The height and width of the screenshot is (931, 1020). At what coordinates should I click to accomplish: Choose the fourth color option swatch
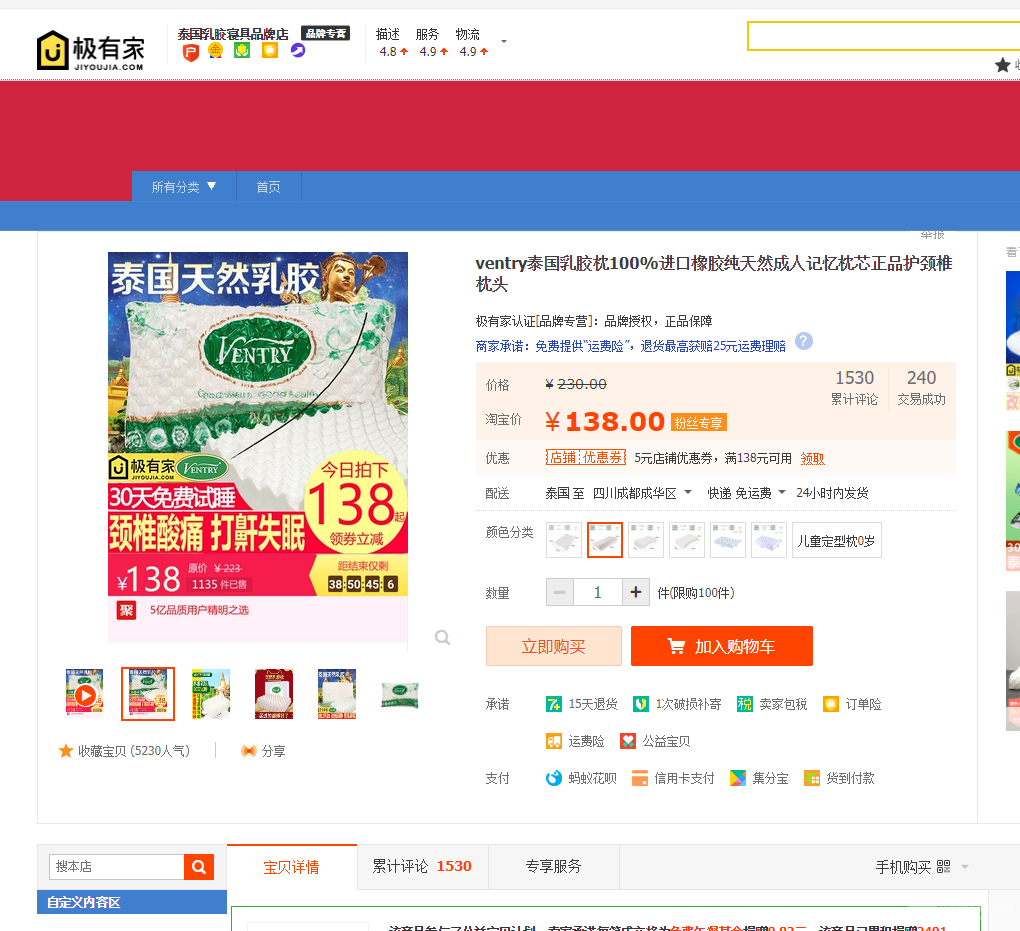686,540
